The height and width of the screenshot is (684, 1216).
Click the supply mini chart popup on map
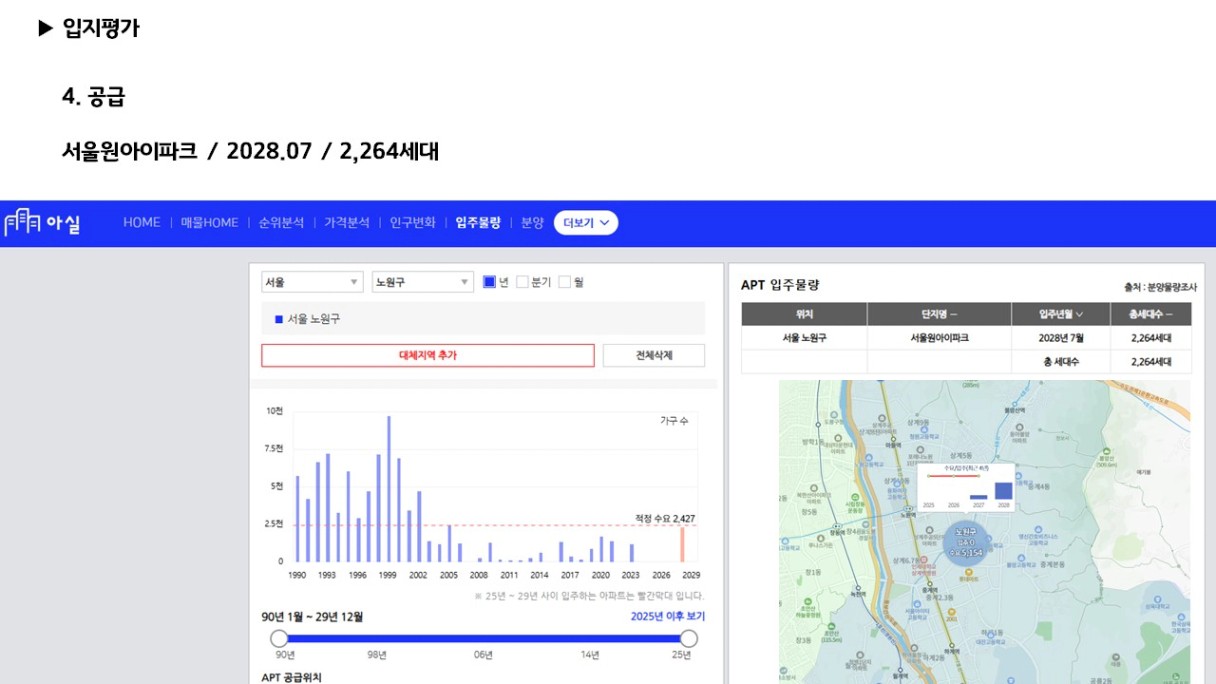pos(967,486)
